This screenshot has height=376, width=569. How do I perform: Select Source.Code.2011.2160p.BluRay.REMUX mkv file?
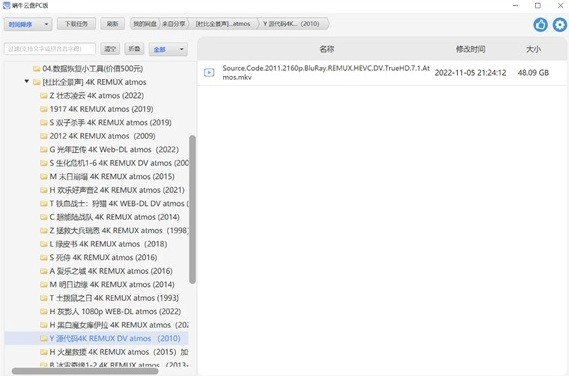pyautogui.click(x=382, y=73)
